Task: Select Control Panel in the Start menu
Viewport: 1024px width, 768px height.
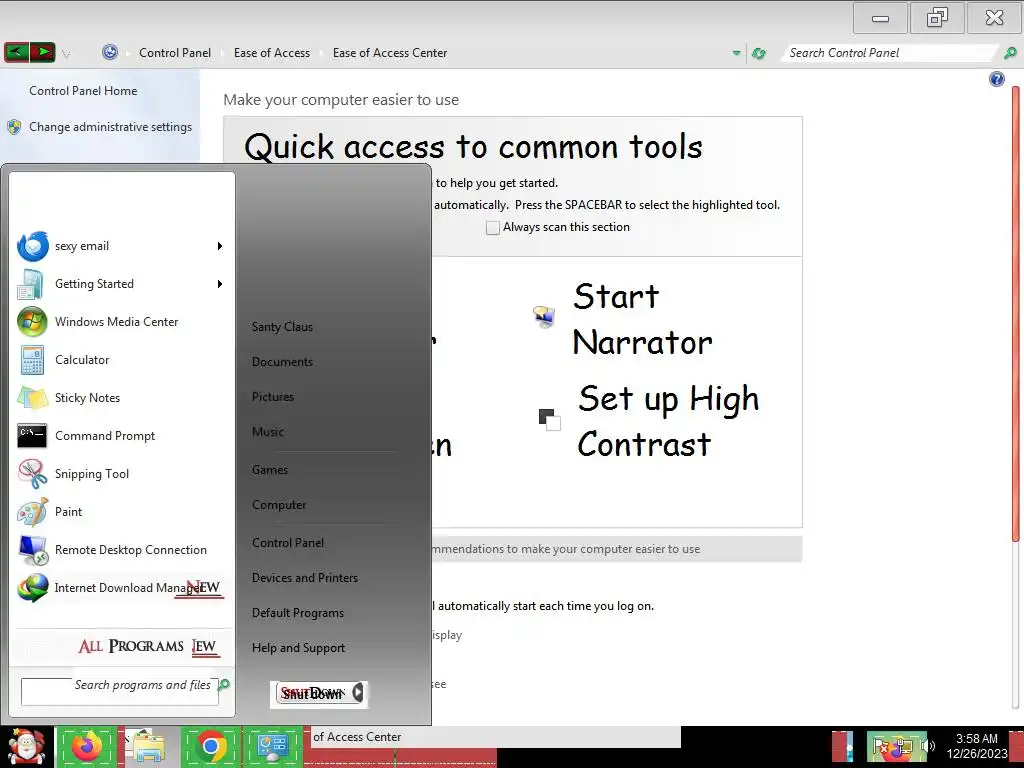Action: tap(288, 543)
